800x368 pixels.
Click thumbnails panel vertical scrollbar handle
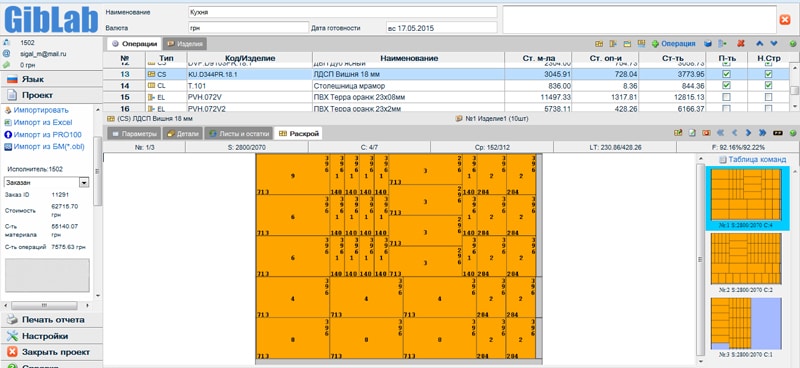pyautogui.click(x=701, y=260)
